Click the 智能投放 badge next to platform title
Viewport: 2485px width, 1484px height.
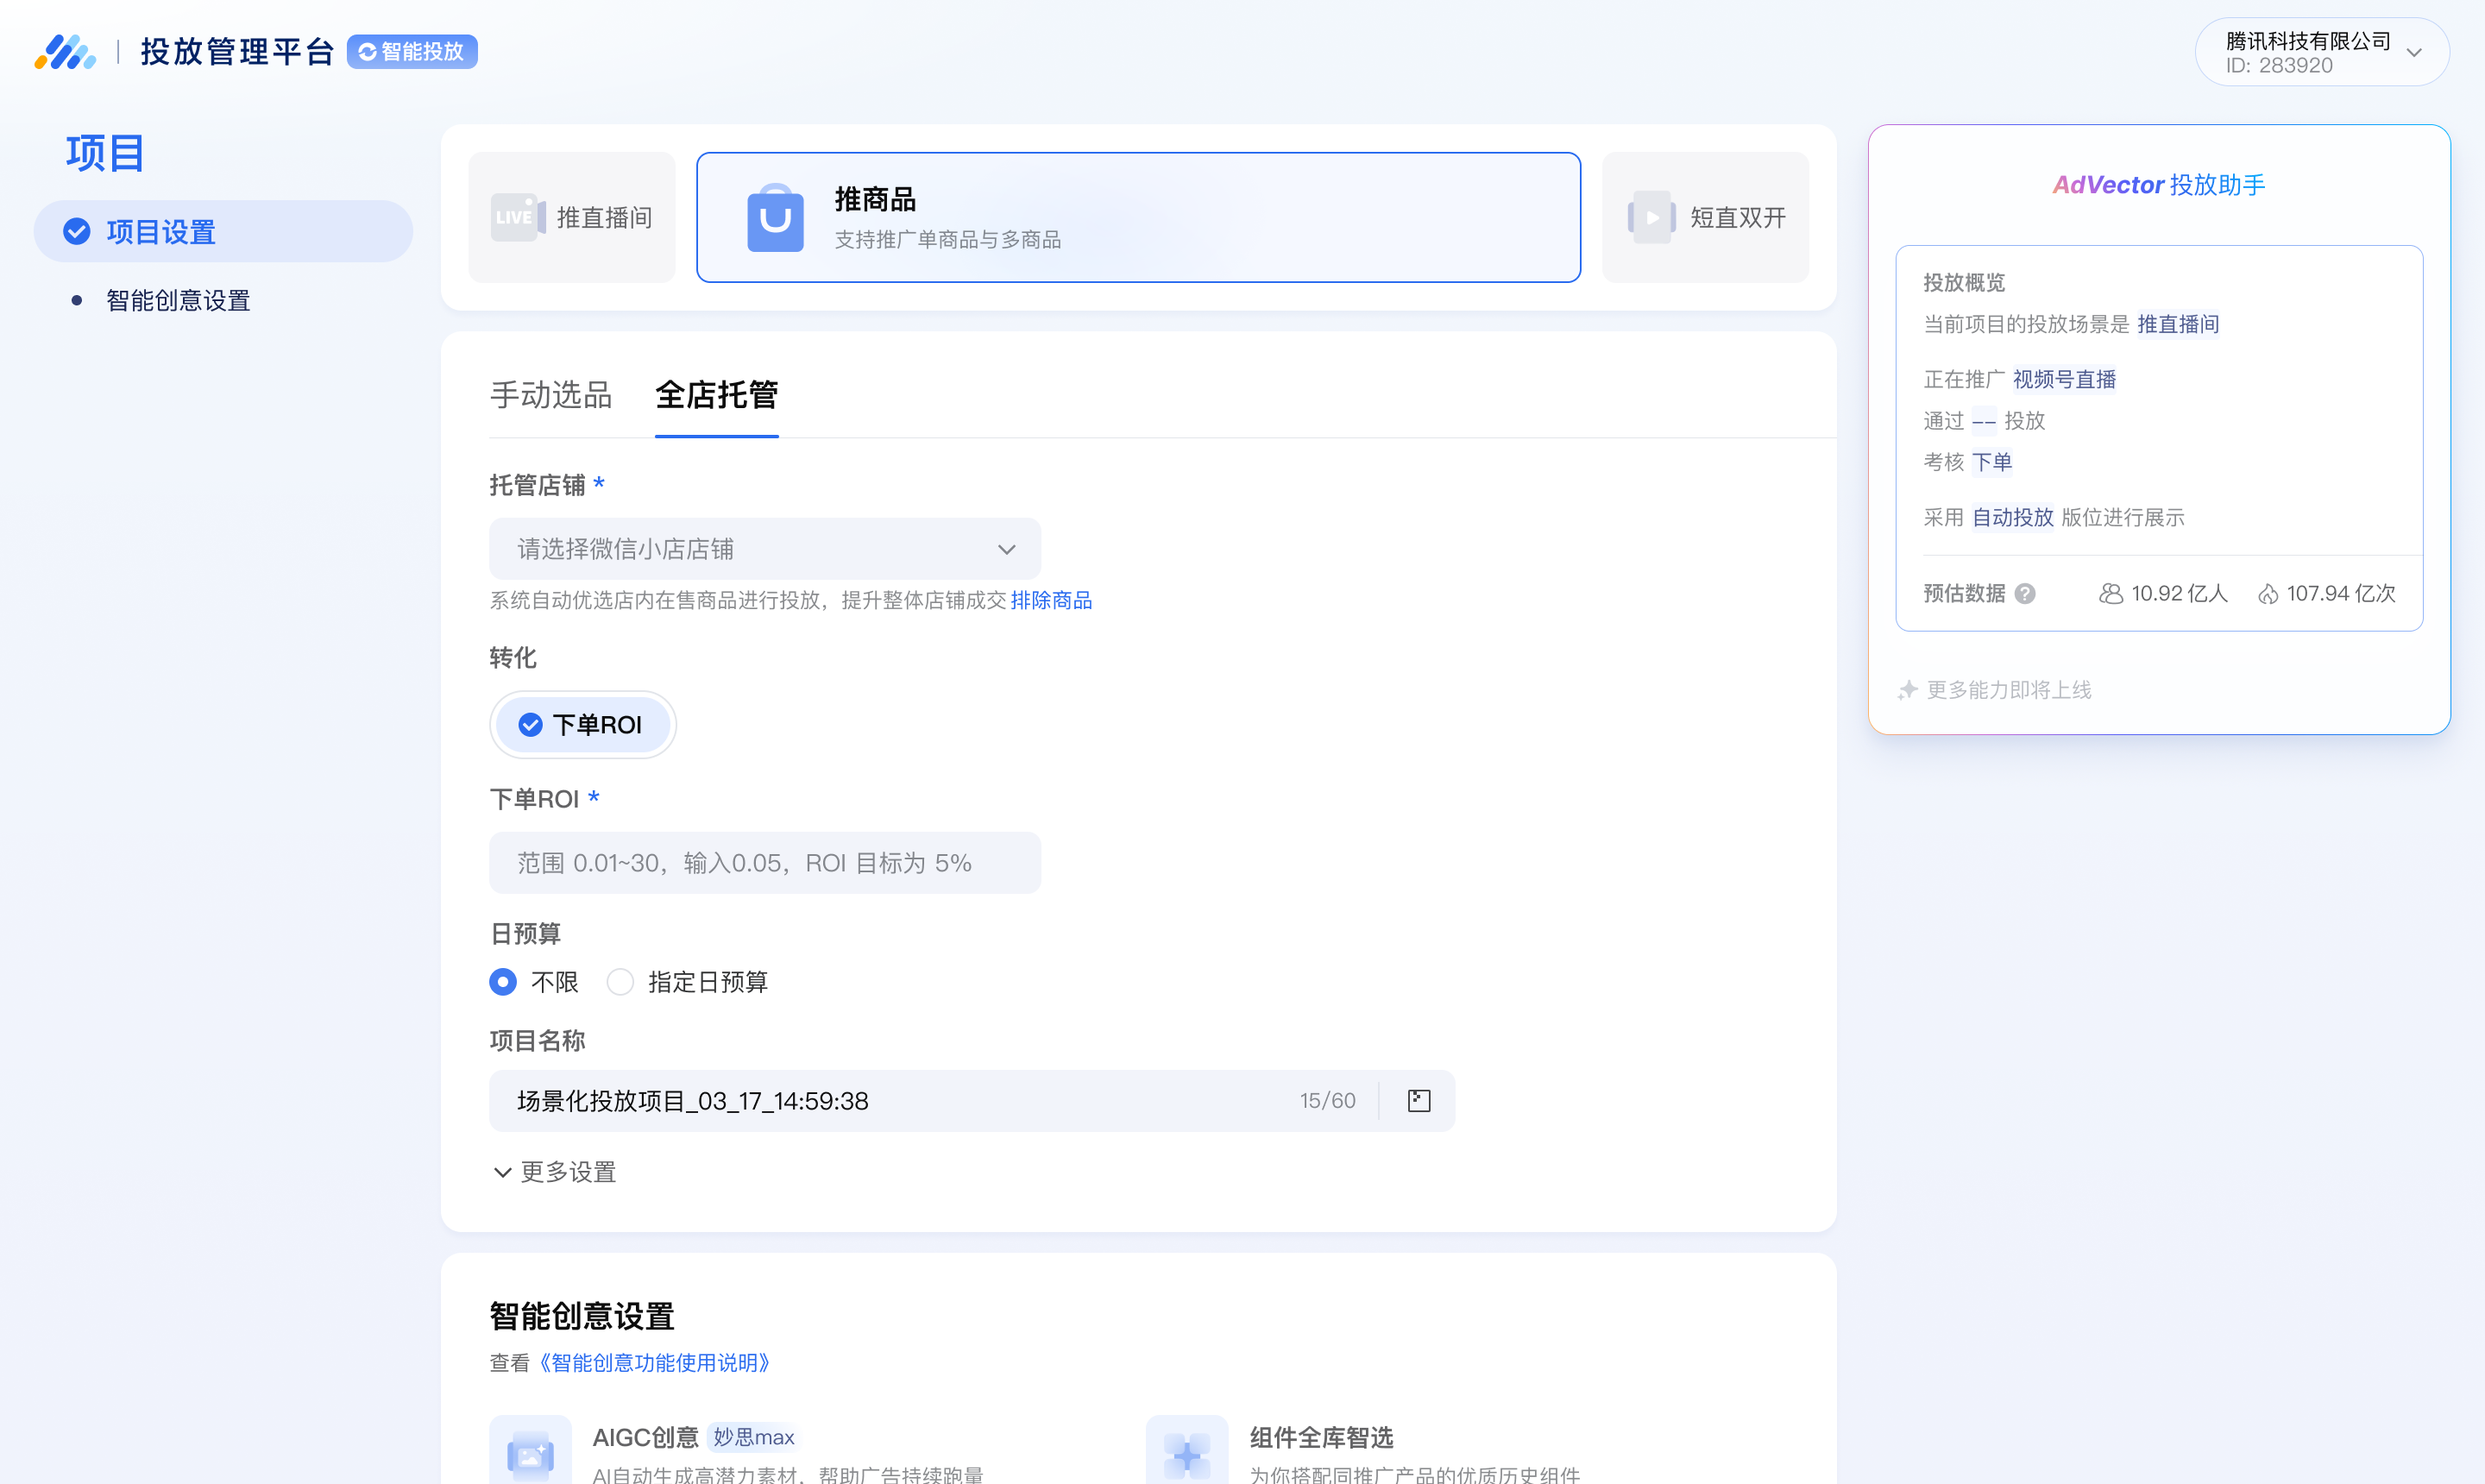412,51
